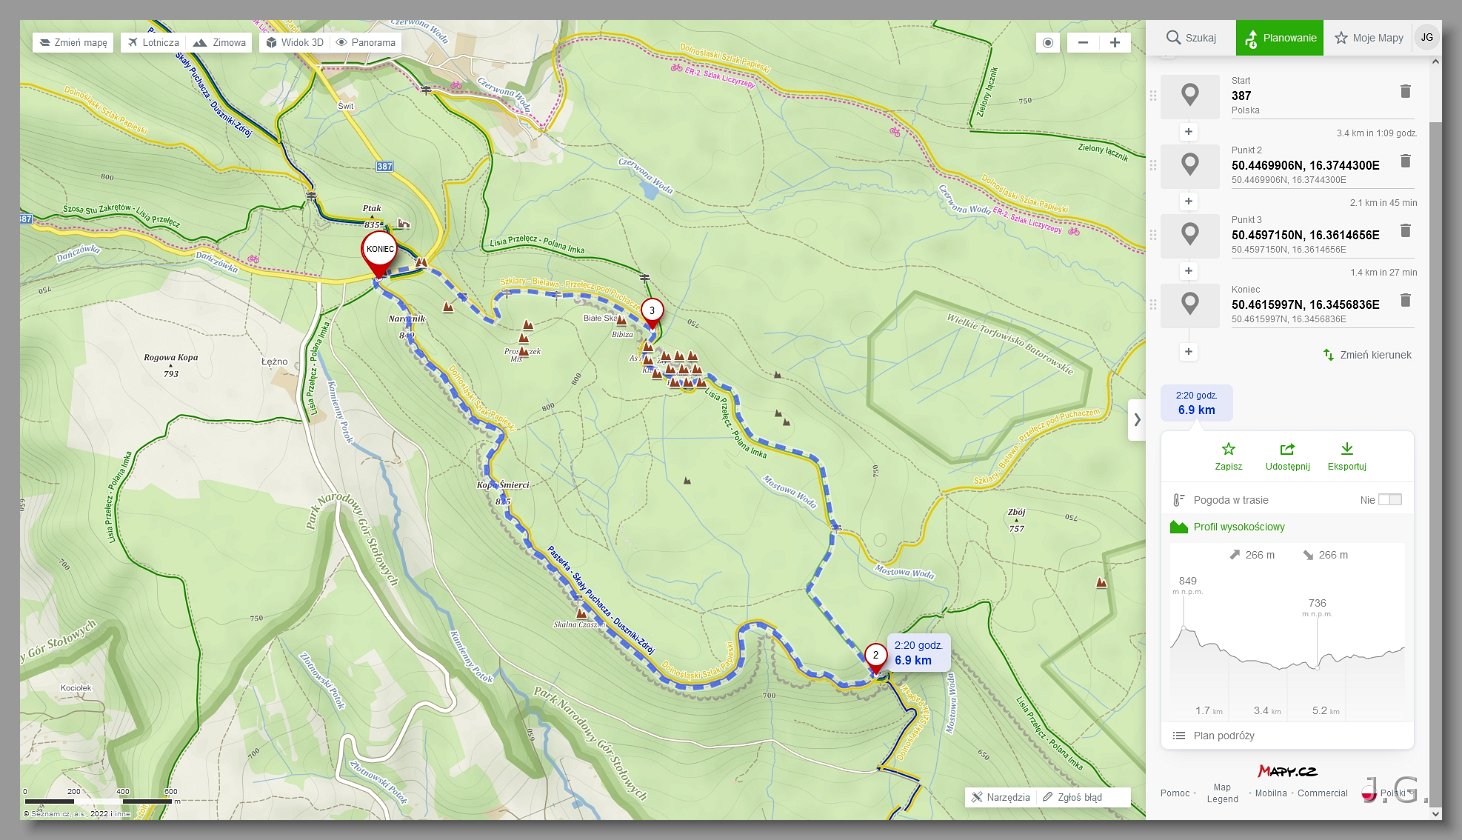Screen dimensions: 1462x840
Task: Switch on Zimowa winter map
Action: pyautogui.click(x=219, y=42)
